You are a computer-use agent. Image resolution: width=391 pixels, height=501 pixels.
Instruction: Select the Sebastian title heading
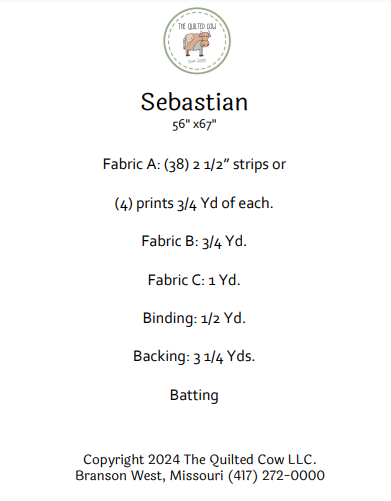pyautogui.click(x=194, y=102)
